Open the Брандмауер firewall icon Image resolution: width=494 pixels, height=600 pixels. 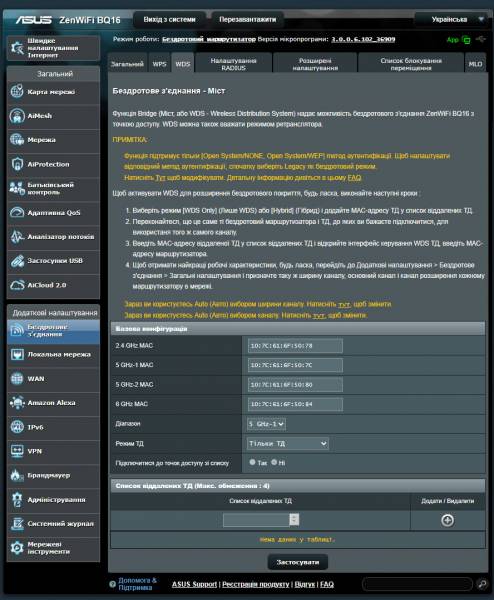click(x=17, y=475)
